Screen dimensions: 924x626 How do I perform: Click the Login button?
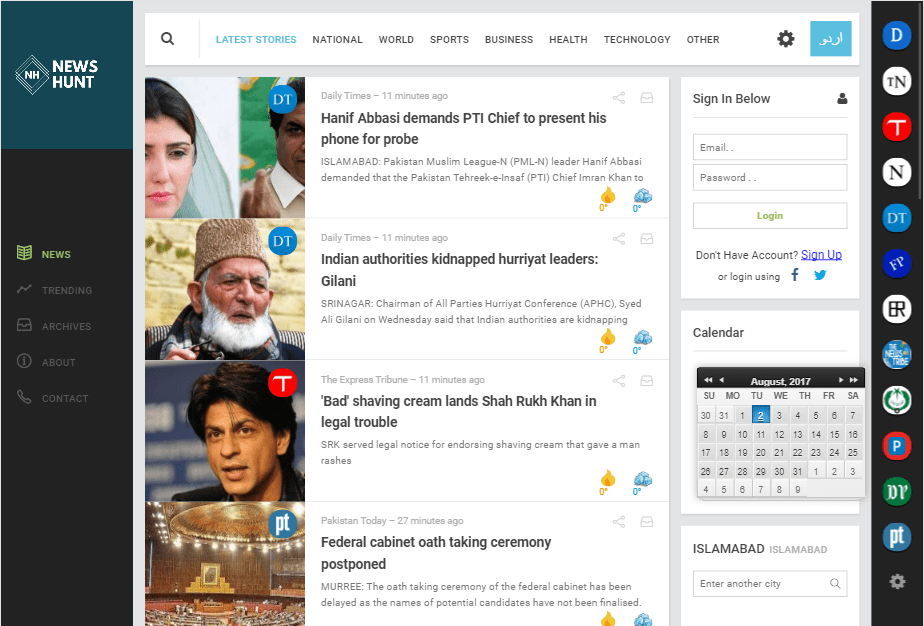point(770,216)
